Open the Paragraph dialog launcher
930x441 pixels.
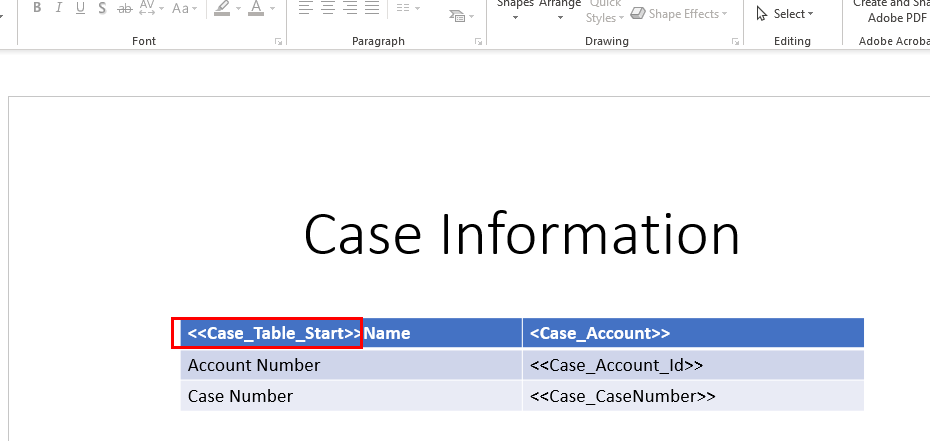(x=479, y=42)
